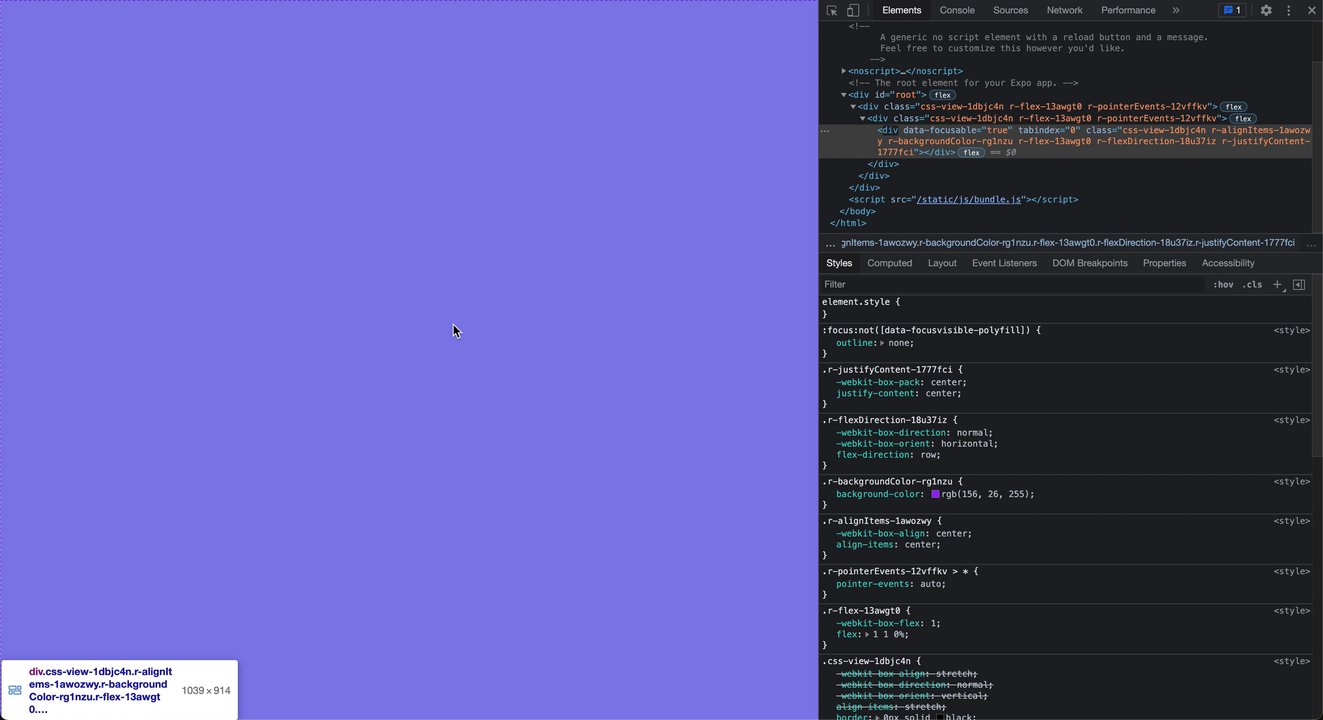This screenshot has height=720, width=1323.
Task: Open the purple background-color swatch picker
Action: pyautogui.click(x=935, y=494)
